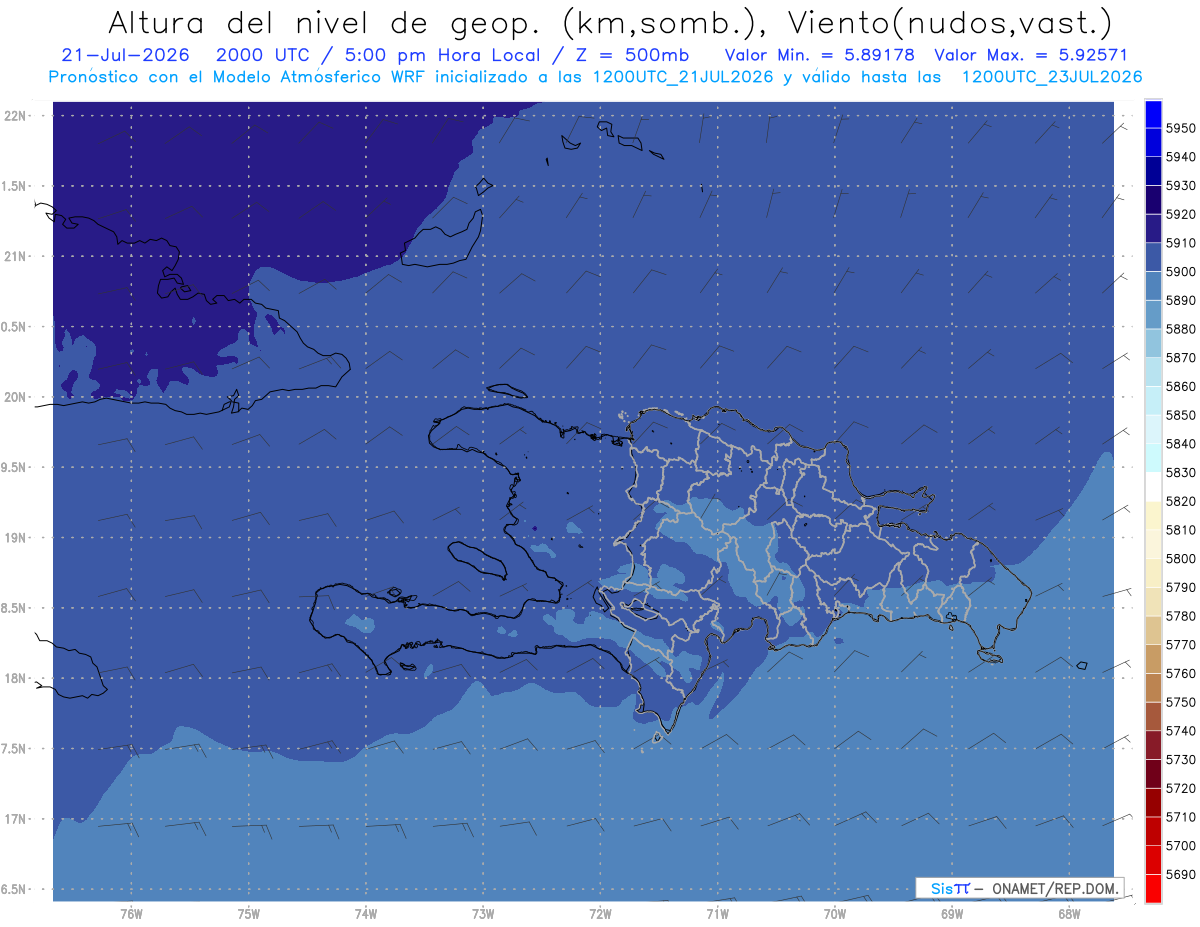The width and height of the screenshot is (1200, 927).
Task: Select the 'Z = 500mb' level text
Action: click(x=632, y=56)
